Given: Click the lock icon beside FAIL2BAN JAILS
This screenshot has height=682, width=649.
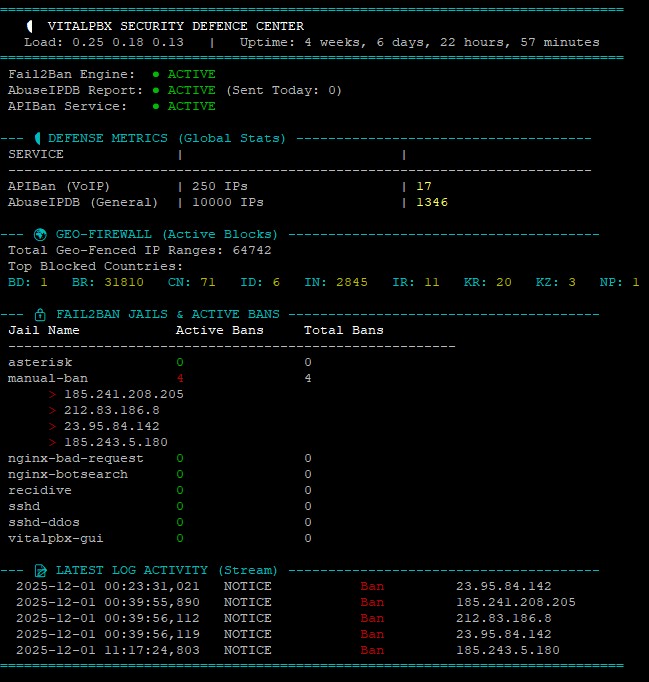Looking at the screenshot, I should coord(39,314).
